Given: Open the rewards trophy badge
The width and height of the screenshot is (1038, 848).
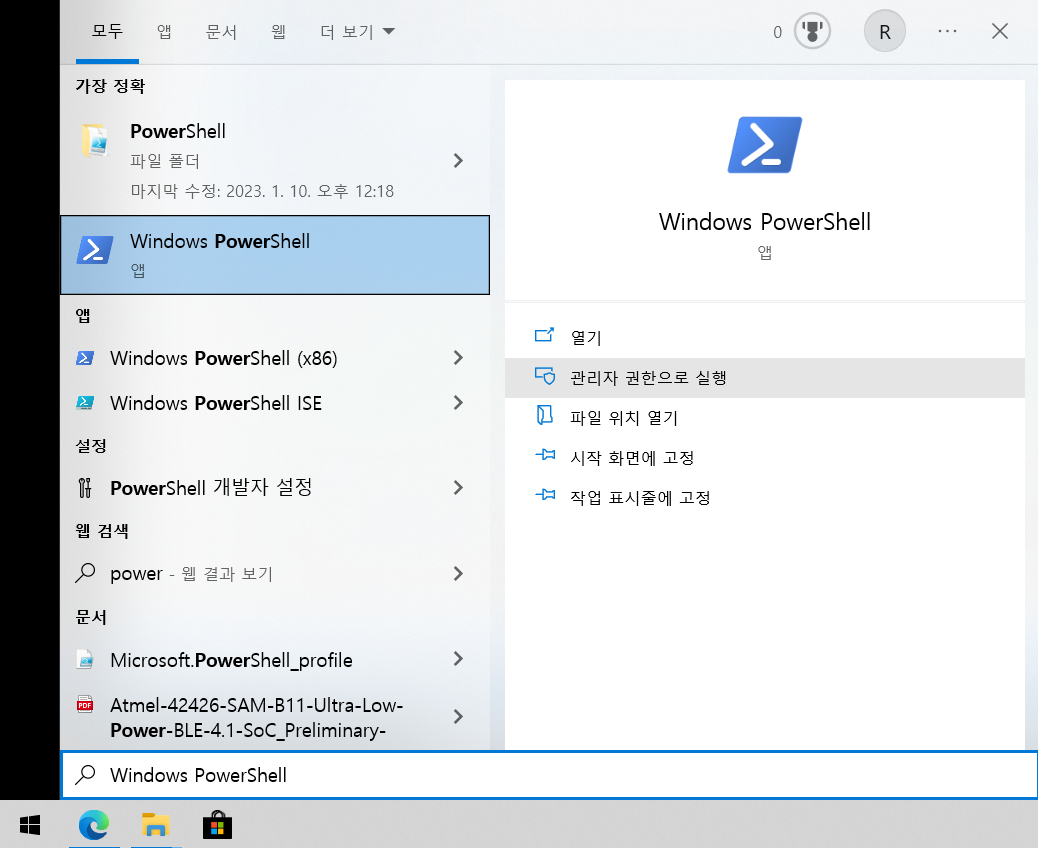Looking at the screenshot, I should tap(812, 31).
